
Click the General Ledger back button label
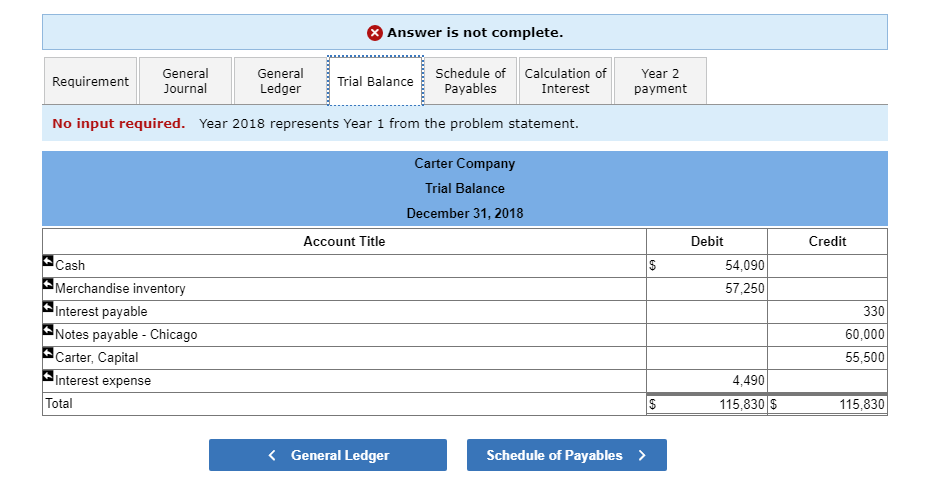click(x=340, y=455)
